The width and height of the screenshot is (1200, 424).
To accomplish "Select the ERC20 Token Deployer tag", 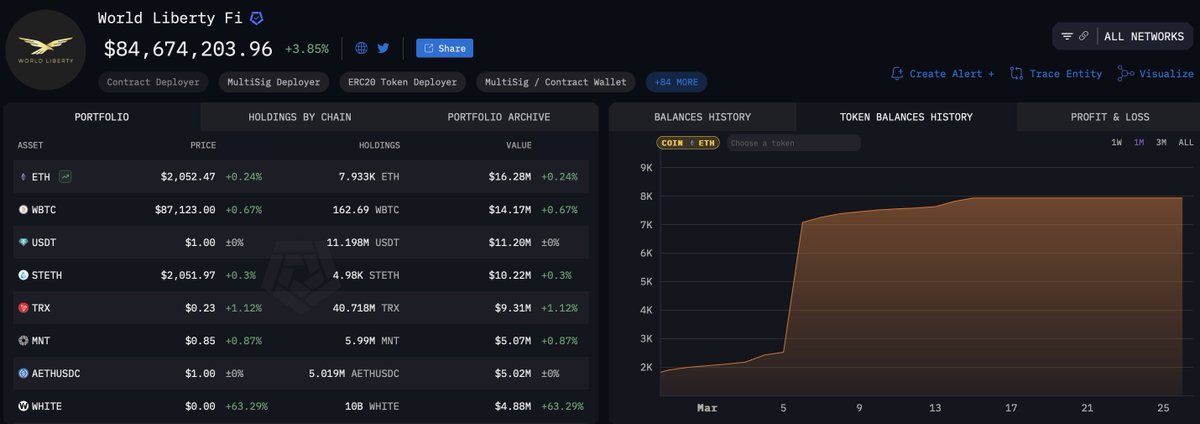I will pyautogui.click(x=403, y=82).
